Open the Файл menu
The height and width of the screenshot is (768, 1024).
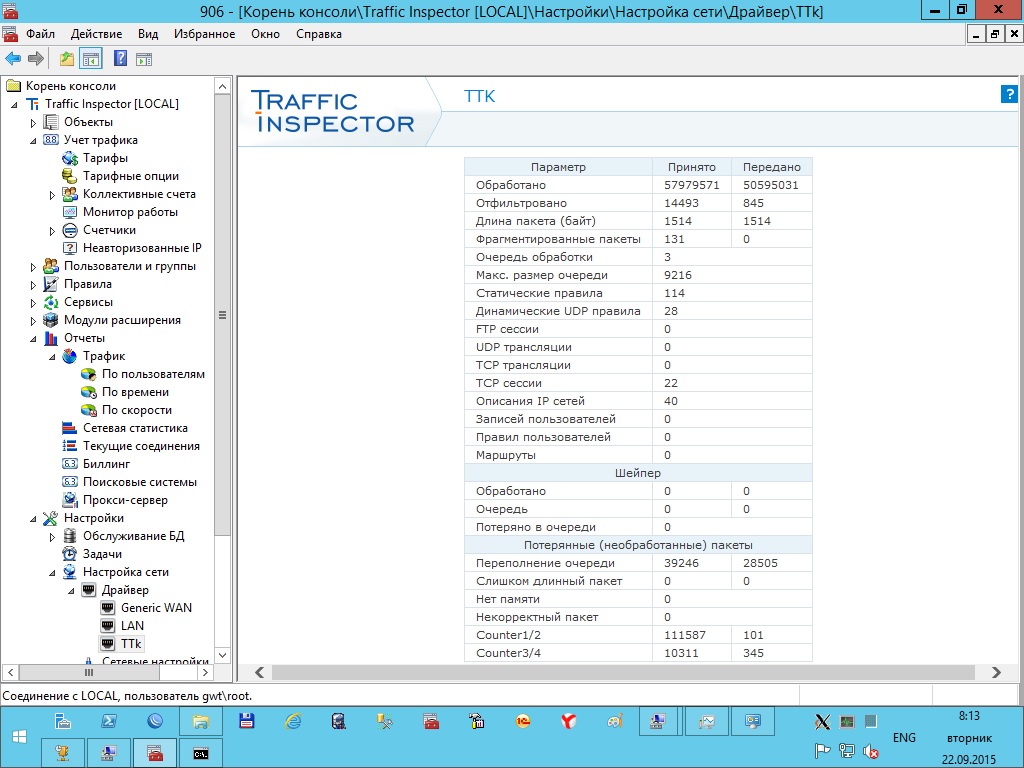pos(40,34)
